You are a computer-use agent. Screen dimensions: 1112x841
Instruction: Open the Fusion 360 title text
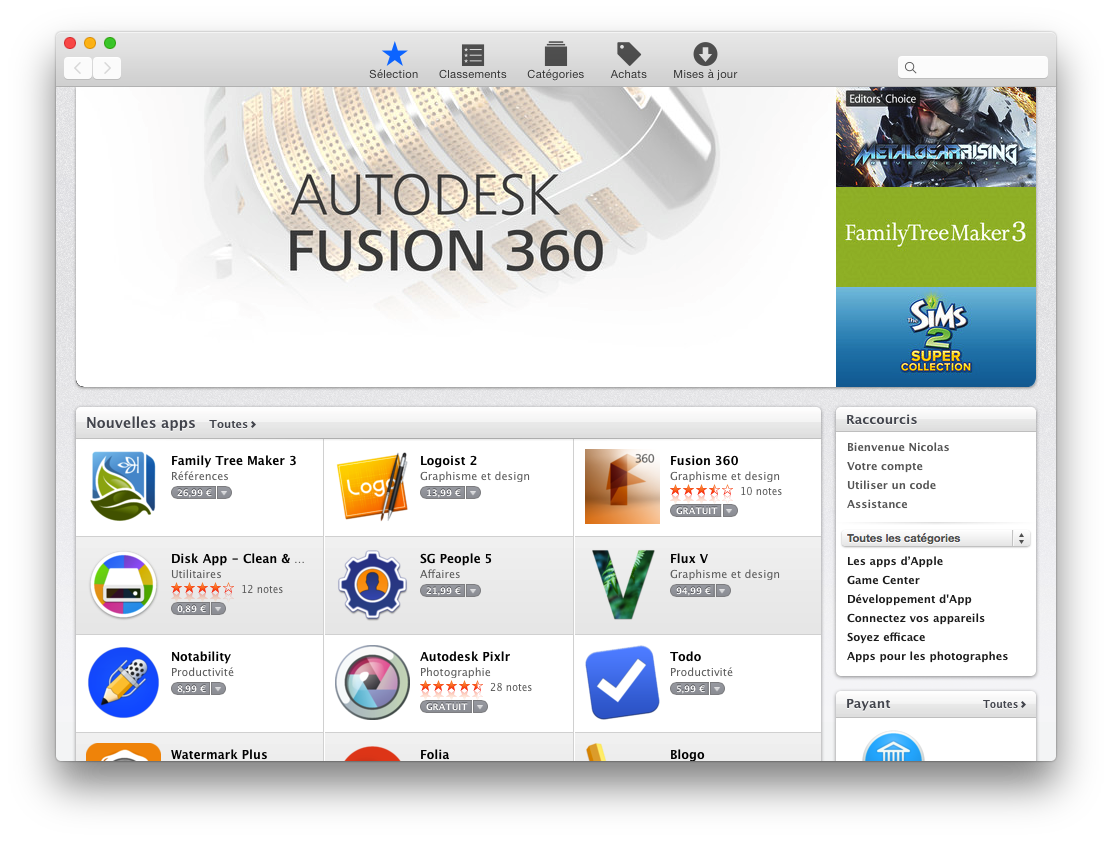[704, 461]
